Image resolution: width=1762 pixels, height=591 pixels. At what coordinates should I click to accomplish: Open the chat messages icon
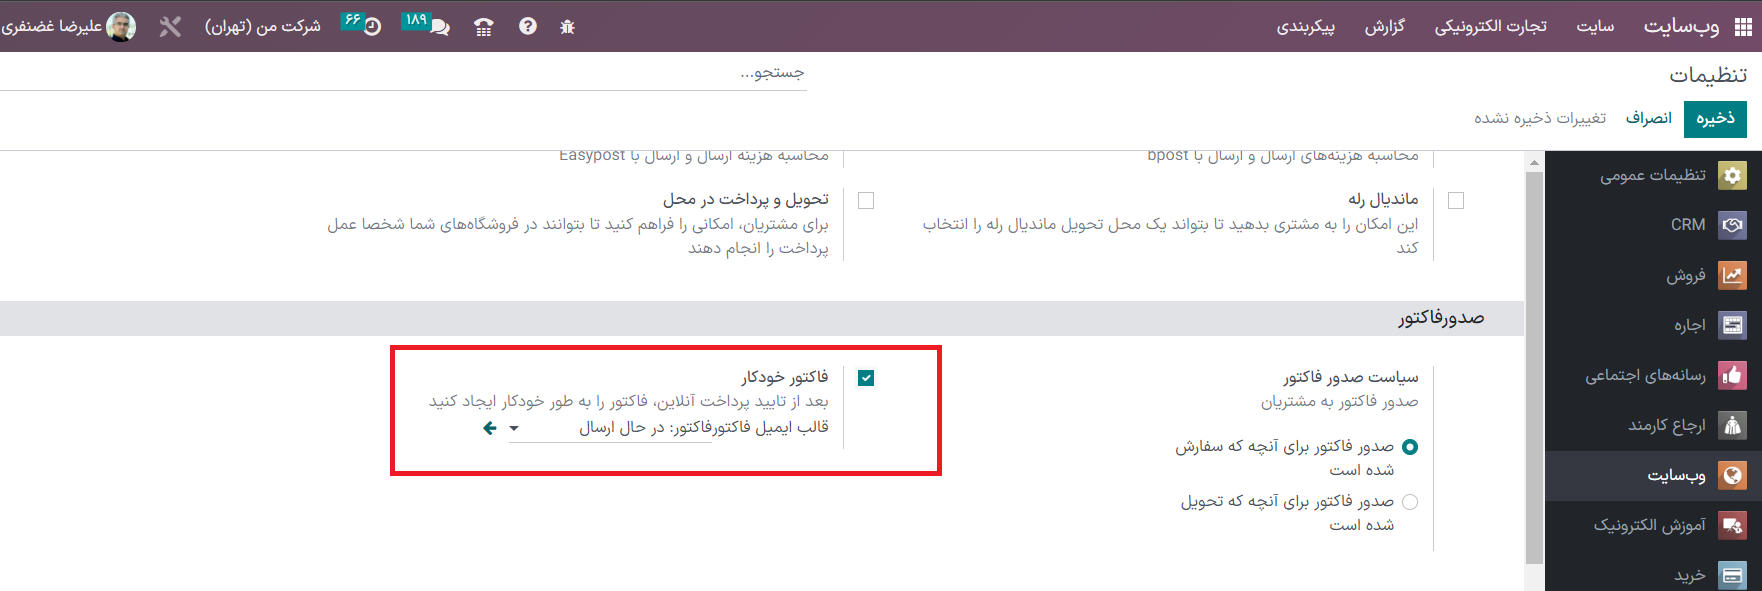(x=438, y=27)
